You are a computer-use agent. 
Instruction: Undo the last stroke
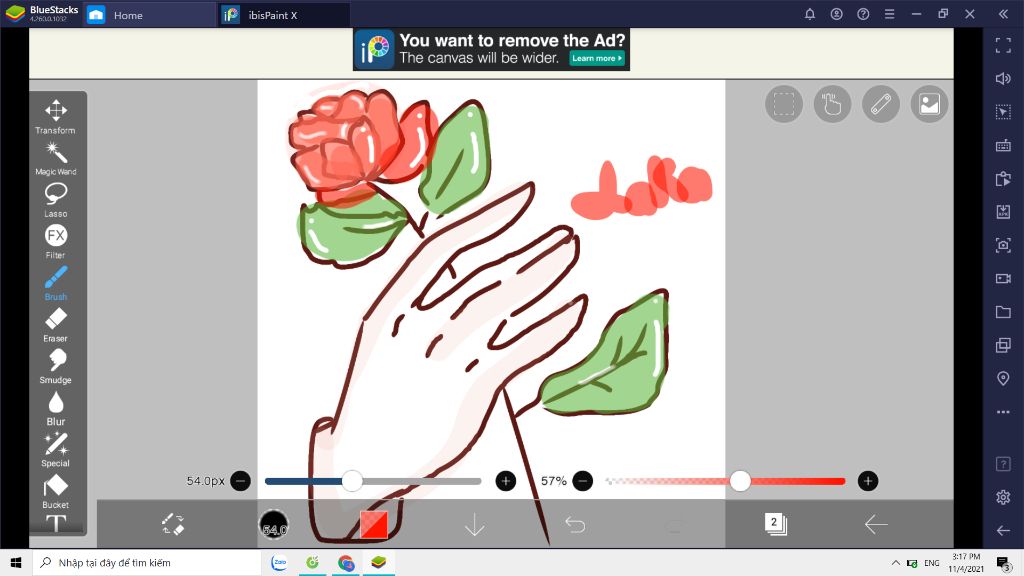[575, 524]
